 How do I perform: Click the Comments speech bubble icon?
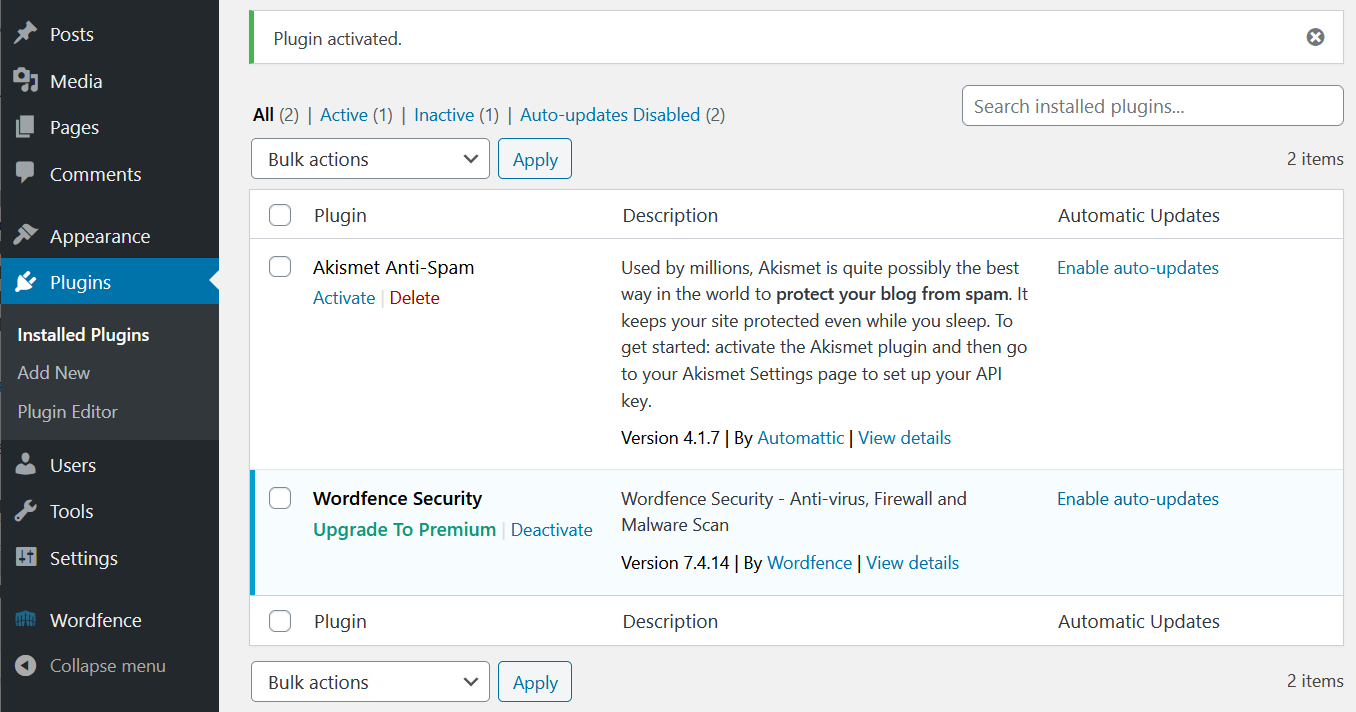[26, 173]
